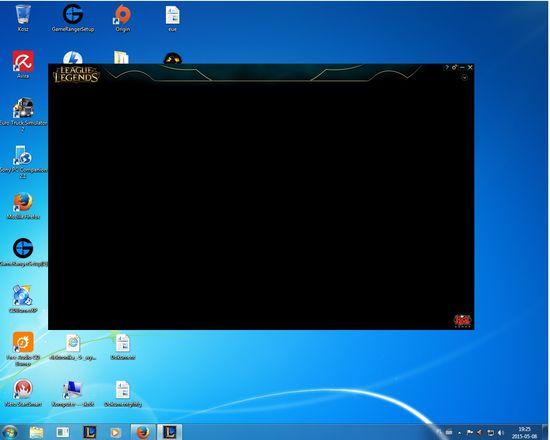Open the taskbar clock and date

point(524,433)
